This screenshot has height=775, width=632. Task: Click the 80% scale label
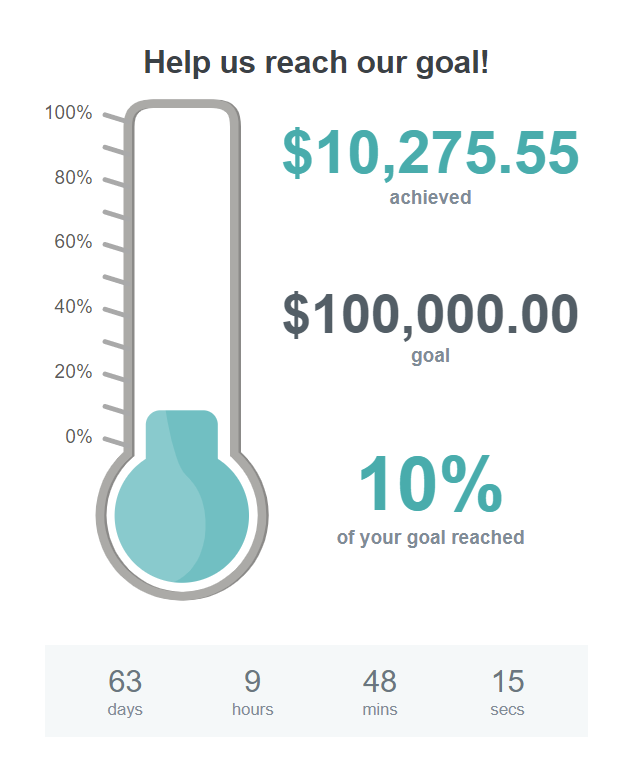pos(73,177)
